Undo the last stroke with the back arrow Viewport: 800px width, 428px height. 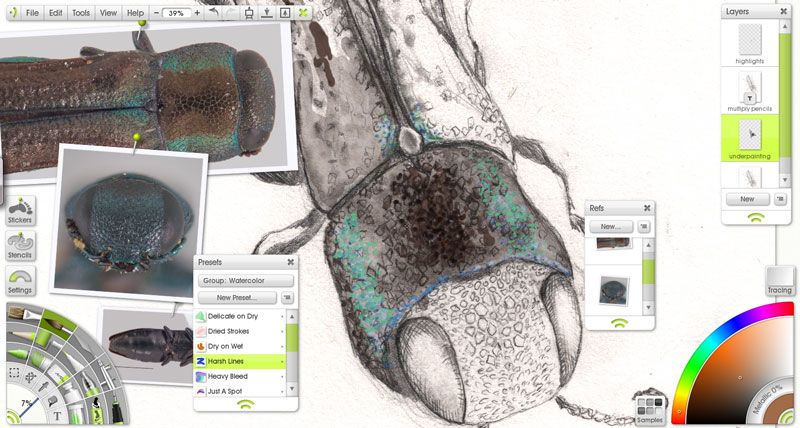coord(214,12)
